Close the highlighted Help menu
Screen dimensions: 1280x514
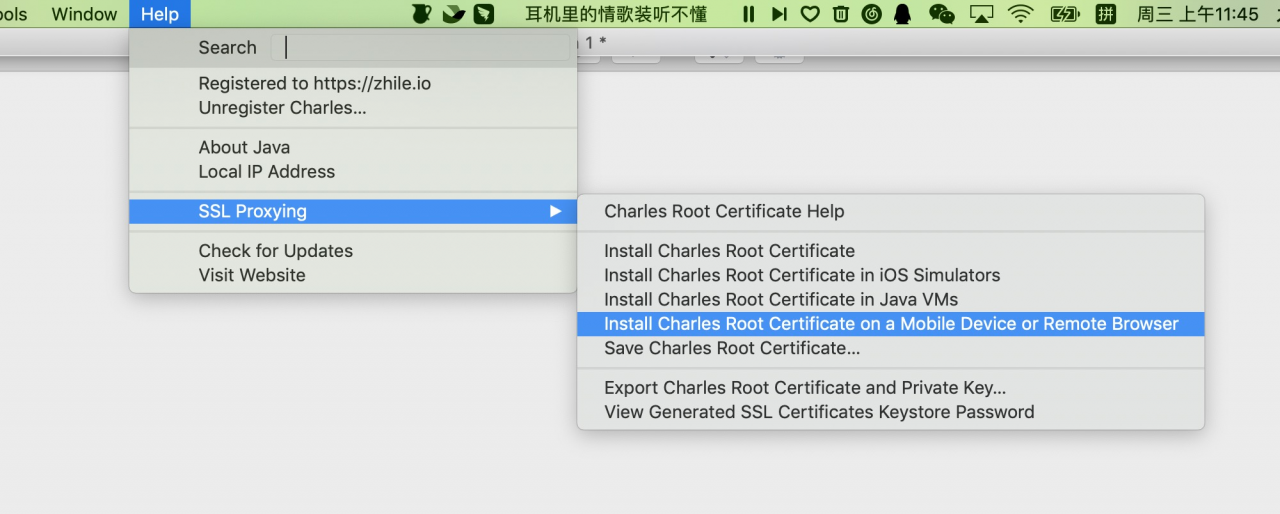160,14
